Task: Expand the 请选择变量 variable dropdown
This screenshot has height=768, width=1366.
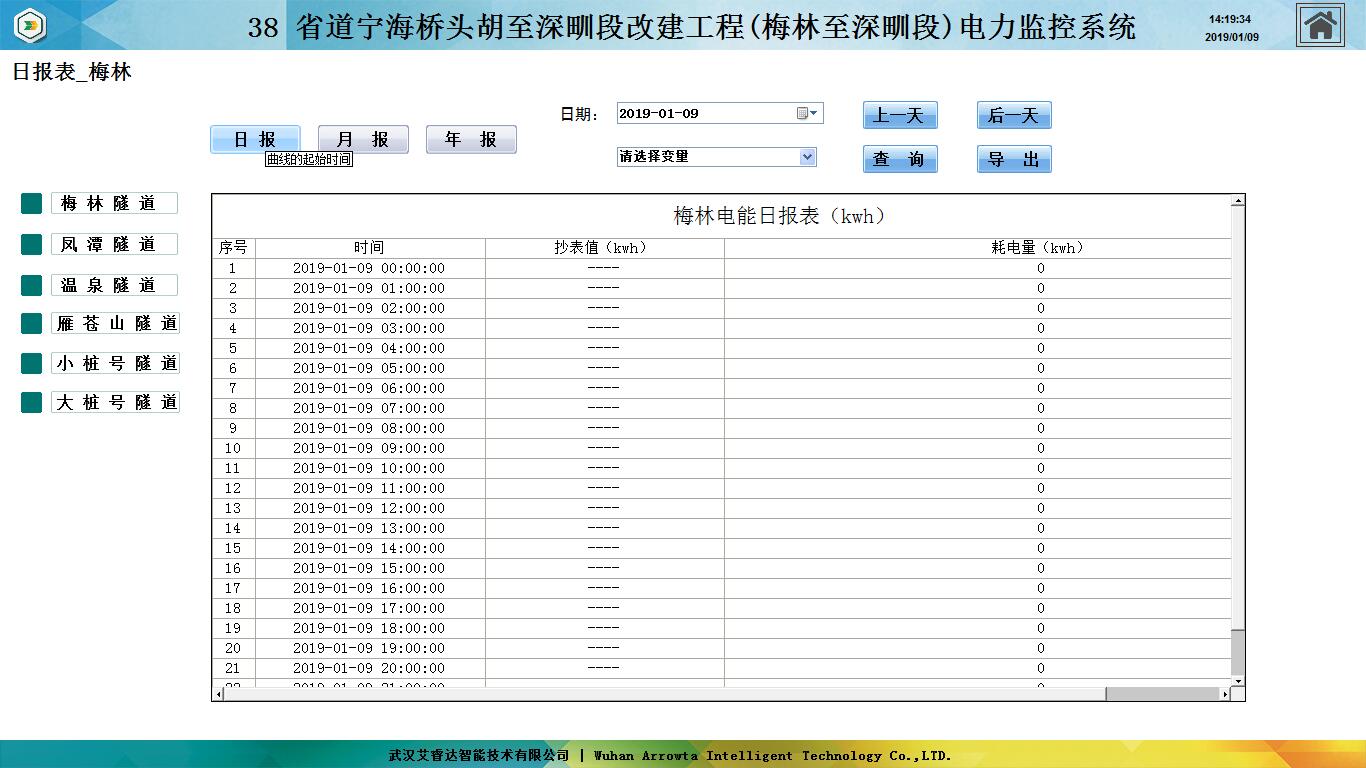Action: tap(807, 157)
